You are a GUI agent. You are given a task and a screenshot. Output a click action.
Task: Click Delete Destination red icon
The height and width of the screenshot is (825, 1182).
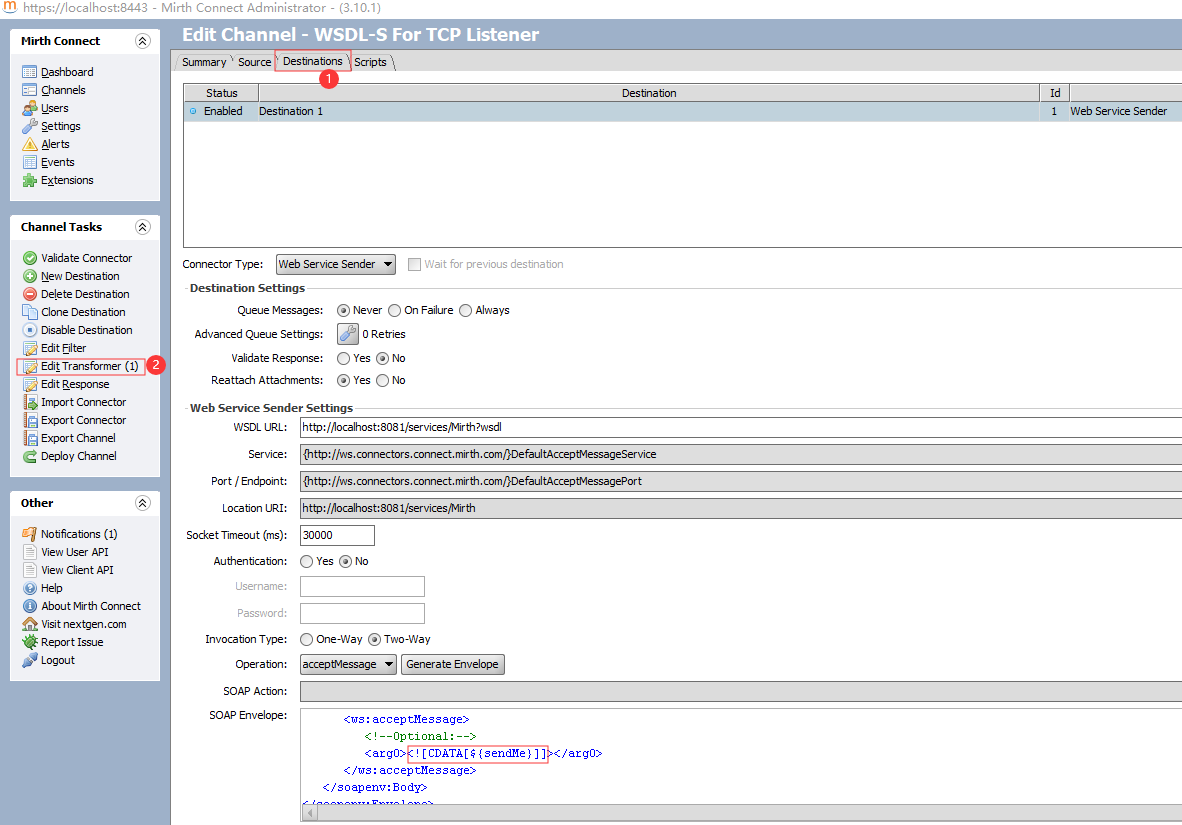coord(29,295)
